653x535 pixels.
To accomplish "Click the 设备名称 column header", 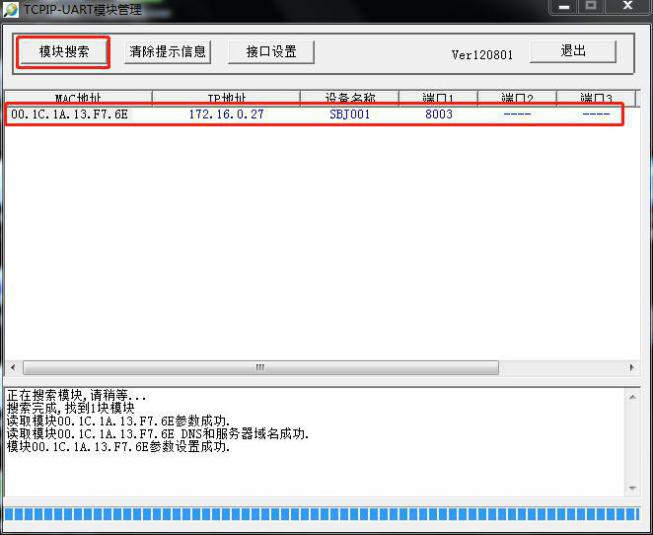I will click(349, 98).
